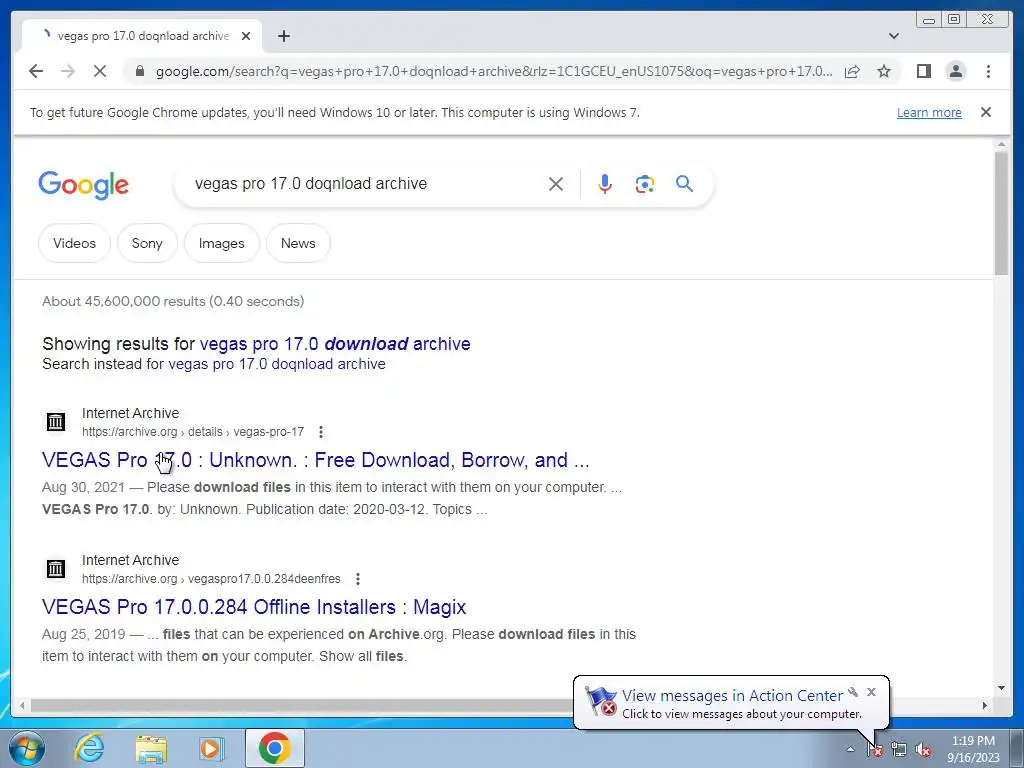Open VEGAS Pro 17.0.0.284 Offline Installers
Viewport: 1024px width, 768px height.
[254, 607]
